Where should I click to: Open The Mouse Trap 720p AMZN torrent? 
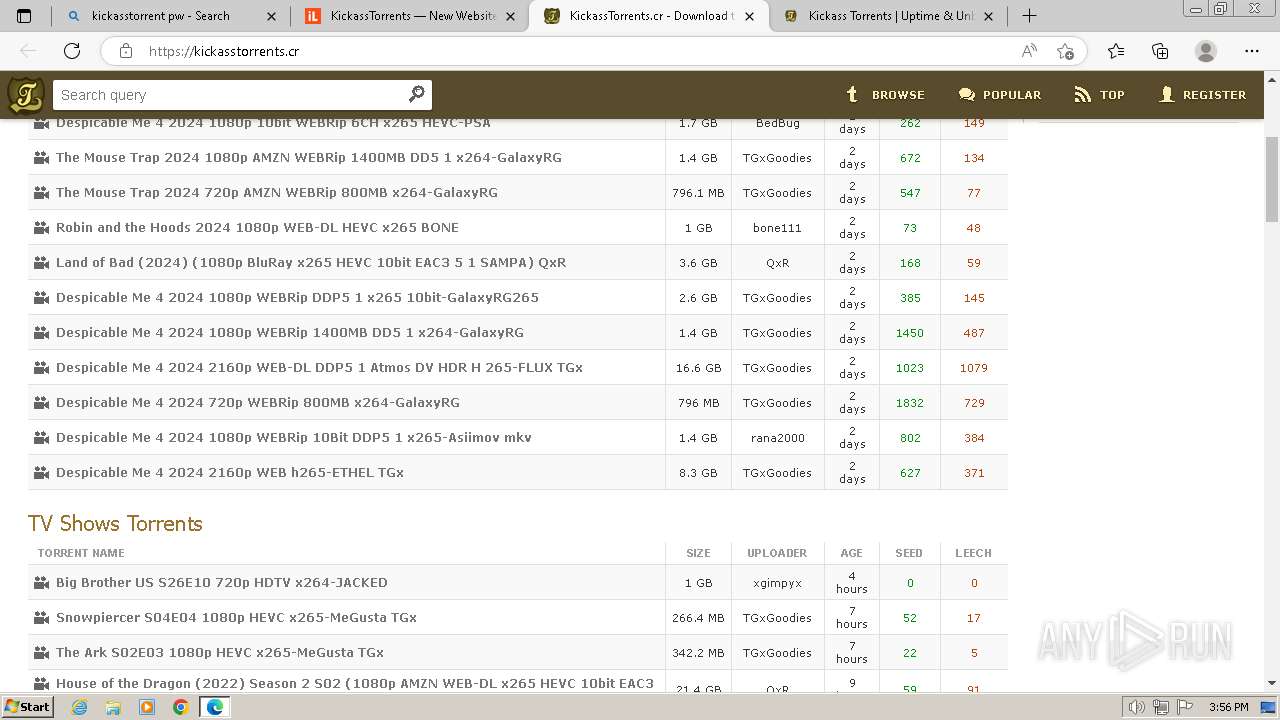(x=277, y=193)
